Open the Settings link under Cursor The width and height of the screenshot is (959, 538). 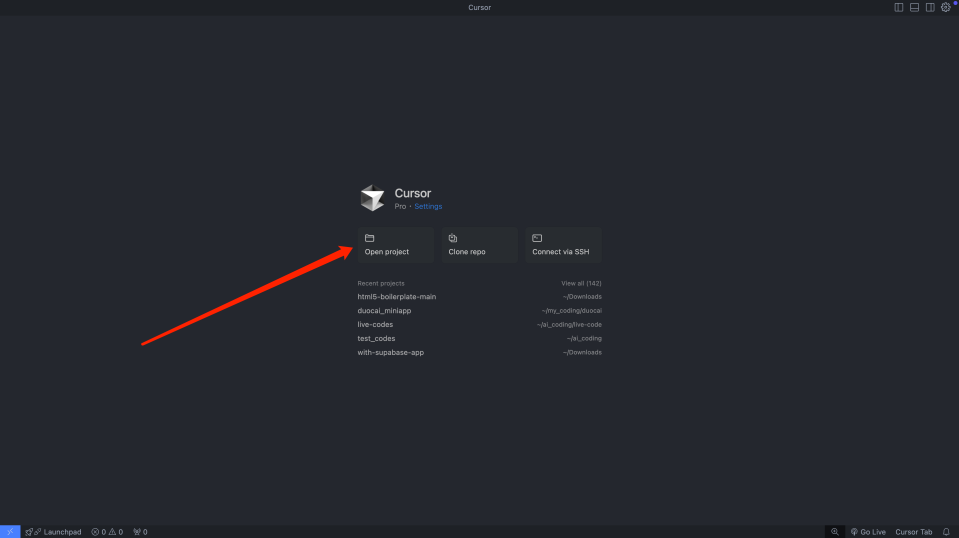(428, 207)
